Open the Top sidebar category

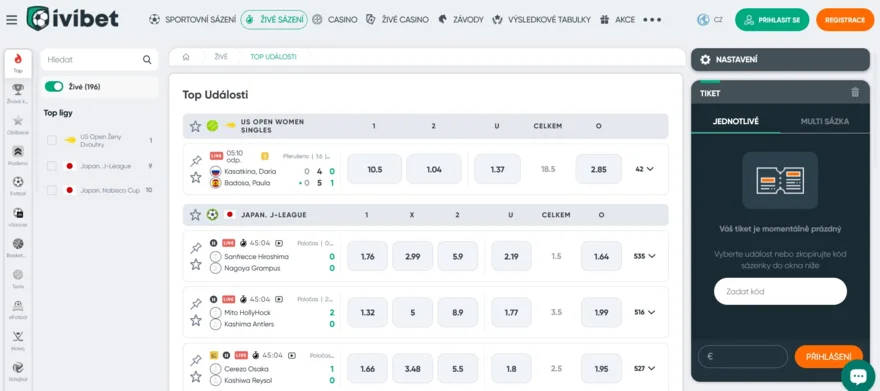click(x=18, y=64)
